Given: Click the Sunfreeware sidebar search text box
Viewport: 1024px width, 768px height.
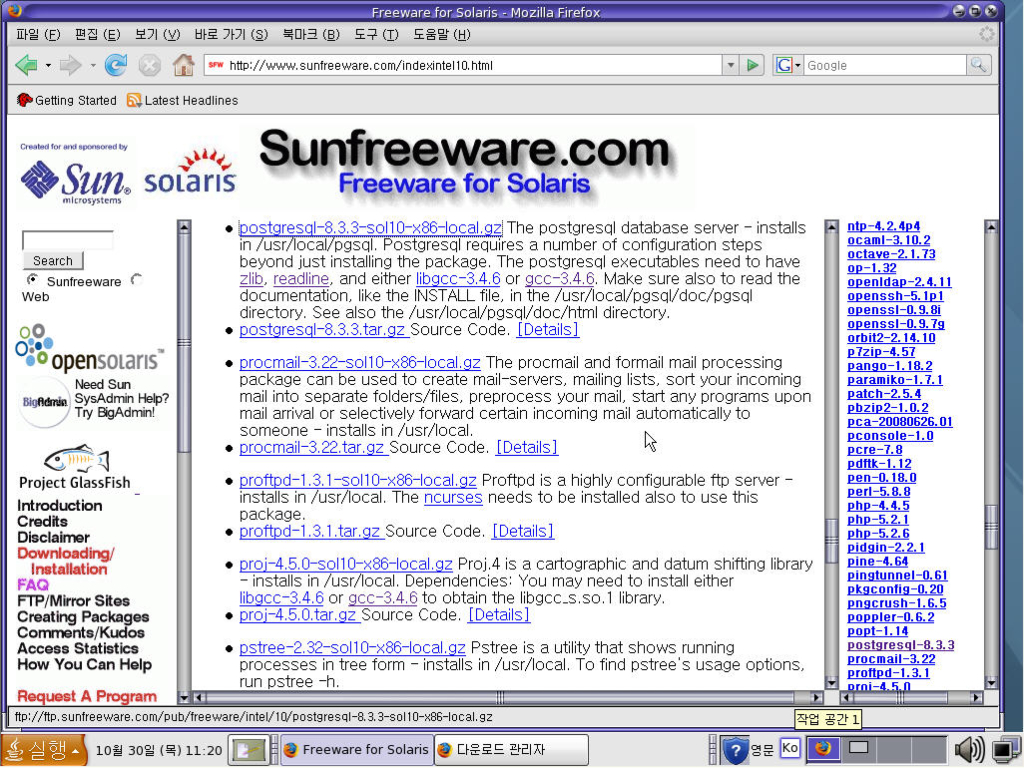Looking at the screenshot, I should click(x=67, y=240).
